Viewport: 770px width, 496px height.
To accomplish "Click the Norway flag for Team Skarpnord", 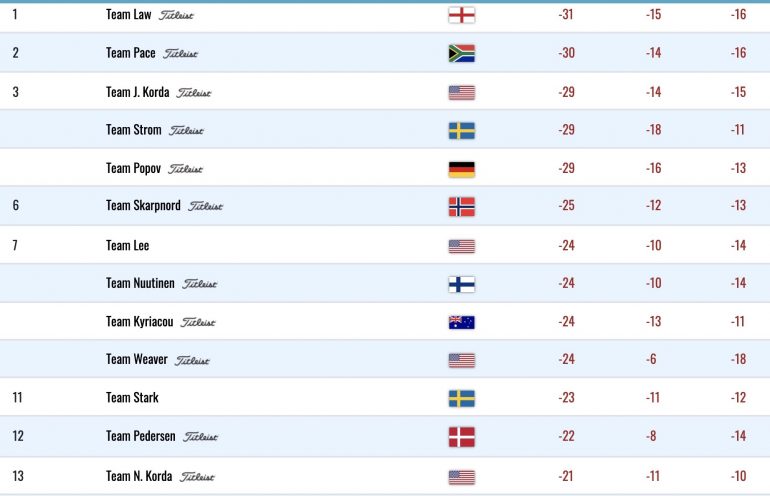I will point(462,207).
